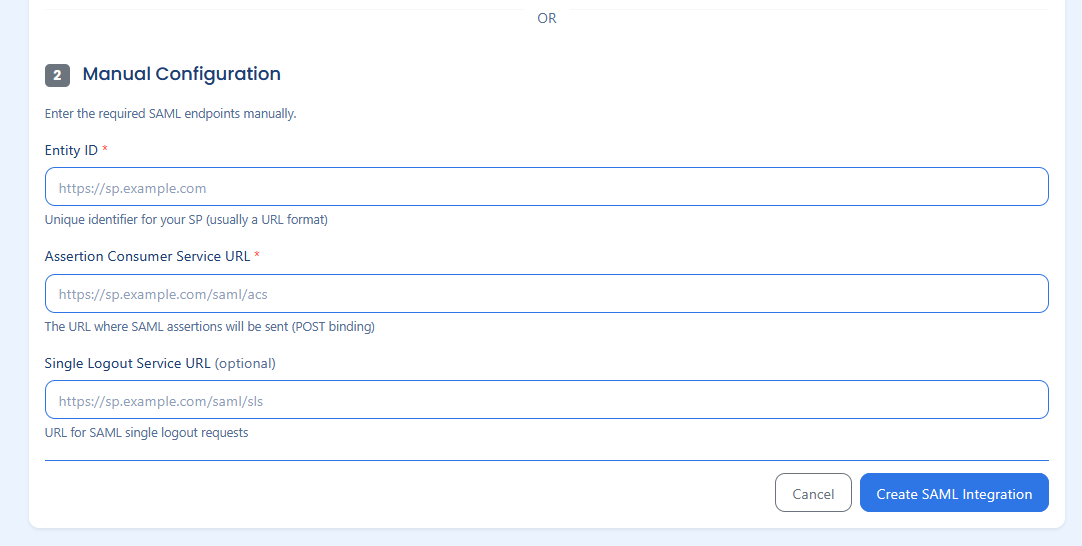Select the Single Logout Service URL field

(547, 400)
